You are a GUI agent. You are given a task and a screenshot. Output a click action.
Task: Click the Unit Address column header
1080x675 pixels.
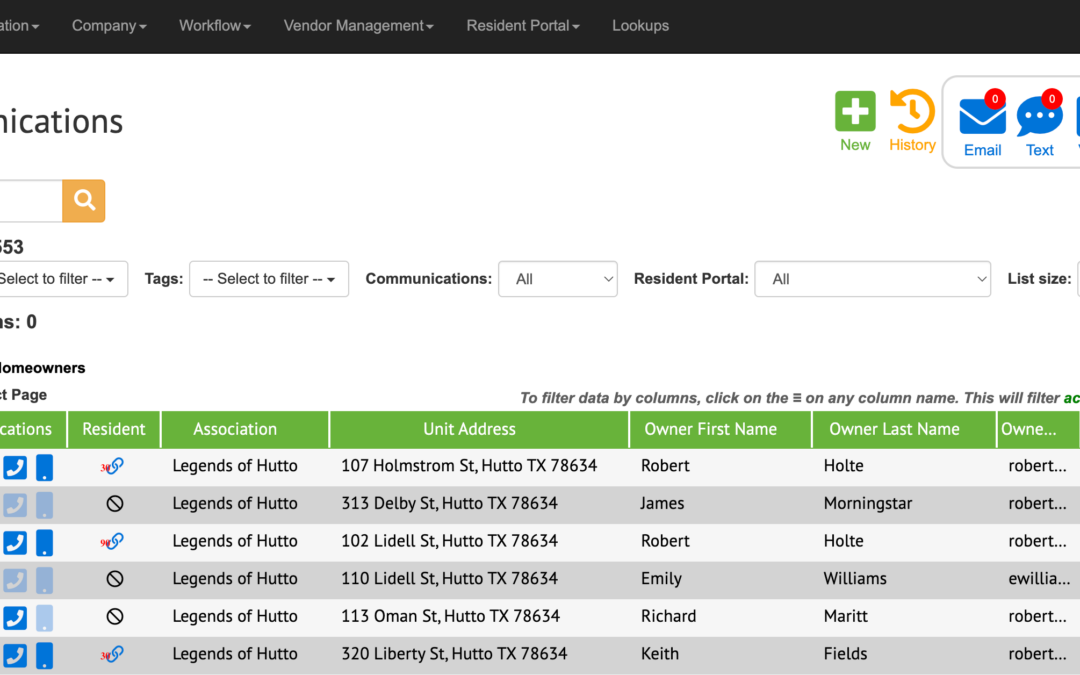[469, 429]
